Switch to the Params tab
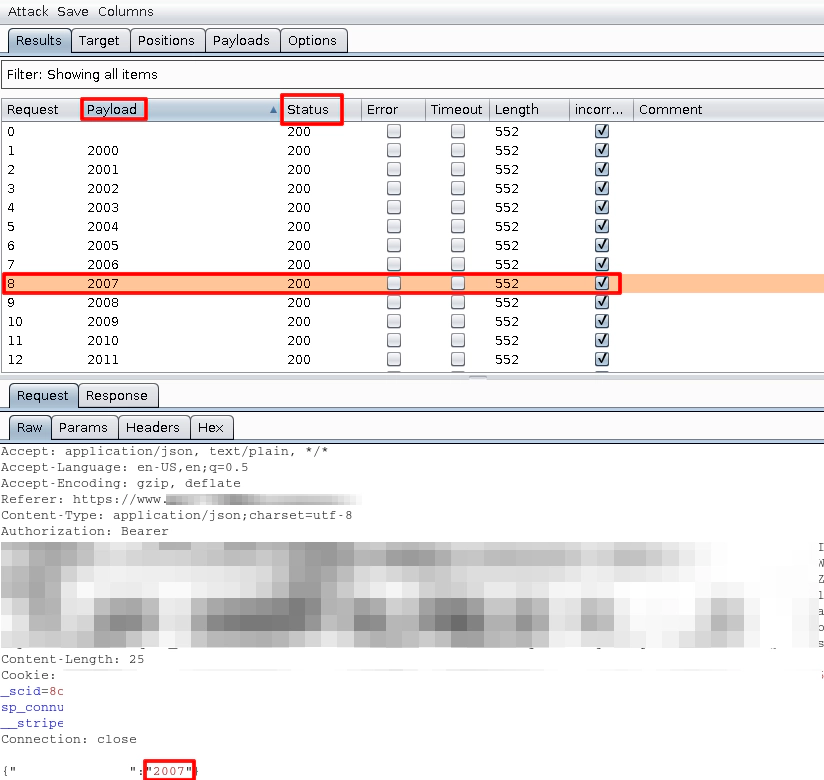This screenshot has height=780, width=824. [x=83, y=428]
